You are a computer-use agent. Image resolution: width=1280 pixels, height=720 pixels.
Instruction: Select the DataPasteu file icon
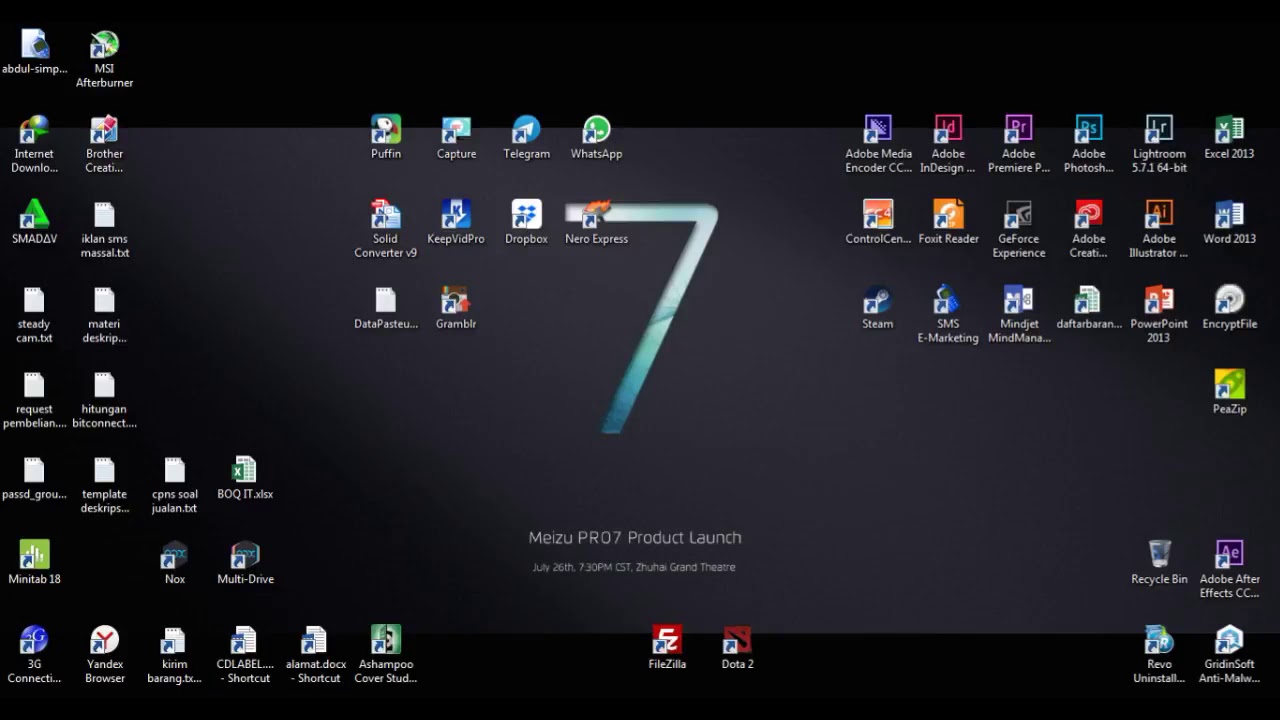coord(386,300)
